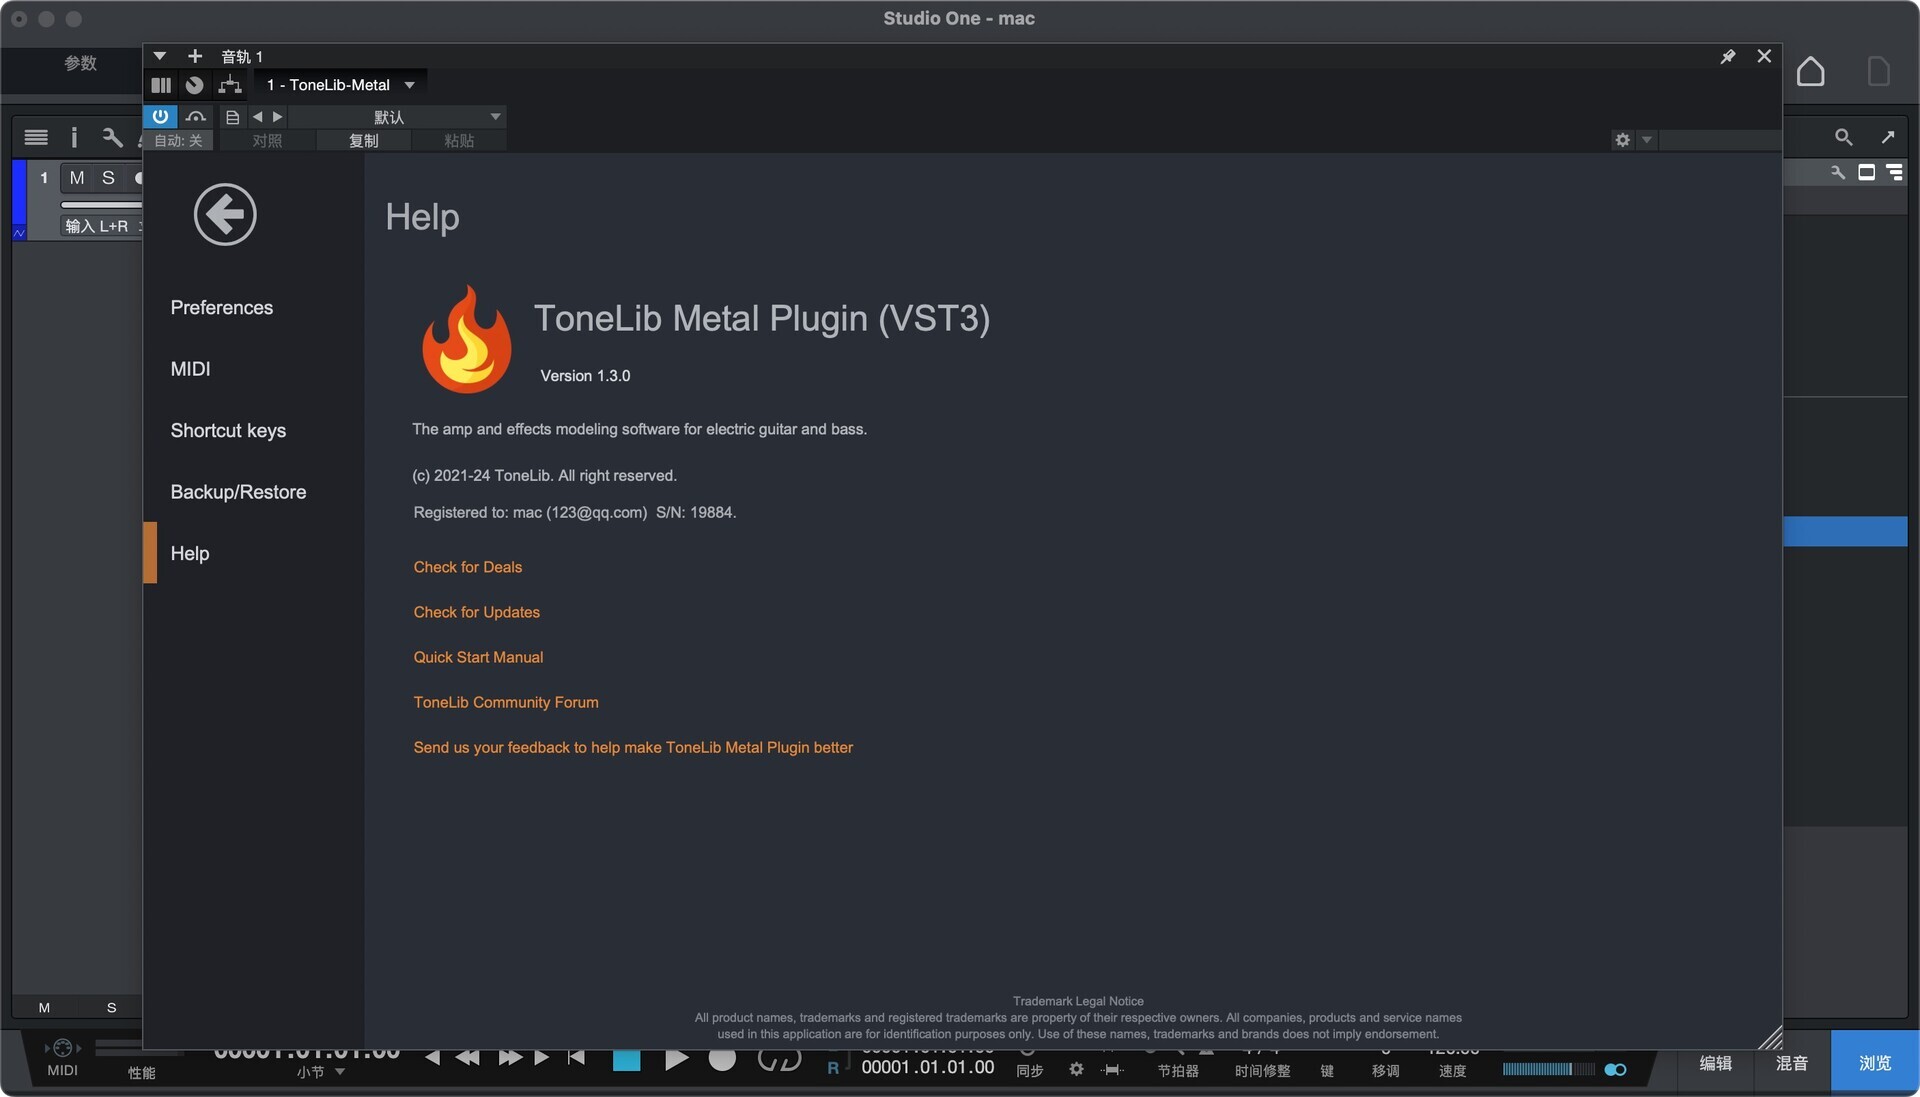
Task: Click the Record button in transport
Action: (722, 1059)
